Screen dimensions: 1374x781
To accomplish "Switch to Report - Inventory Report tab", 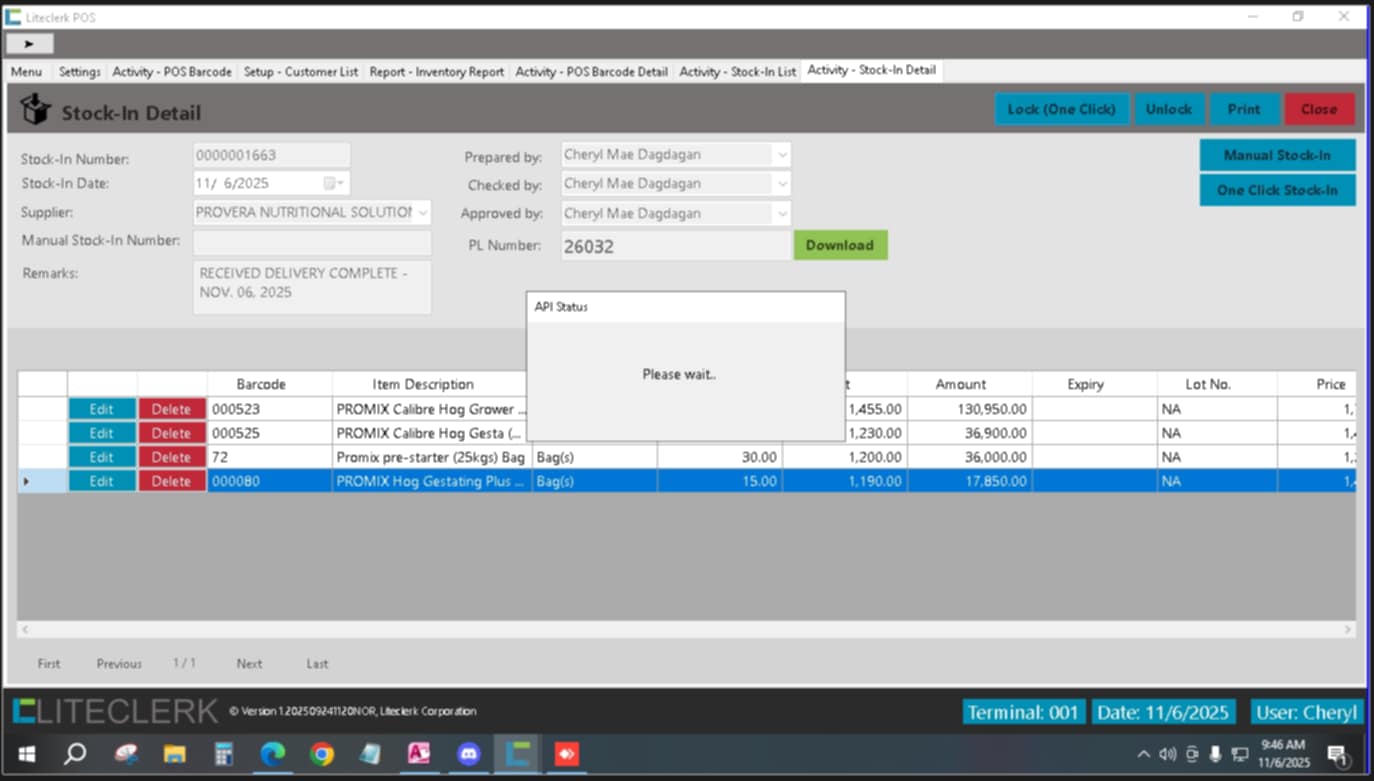I will click(x=437, y=72).
